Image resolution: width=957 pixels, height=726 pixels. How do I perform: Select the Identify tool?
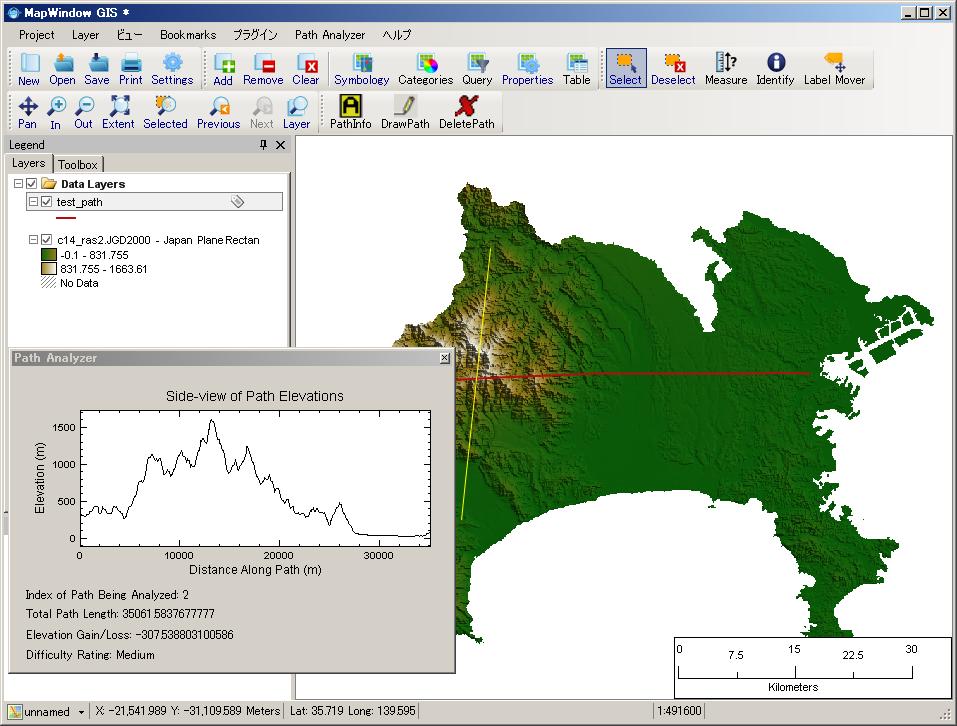775,65
